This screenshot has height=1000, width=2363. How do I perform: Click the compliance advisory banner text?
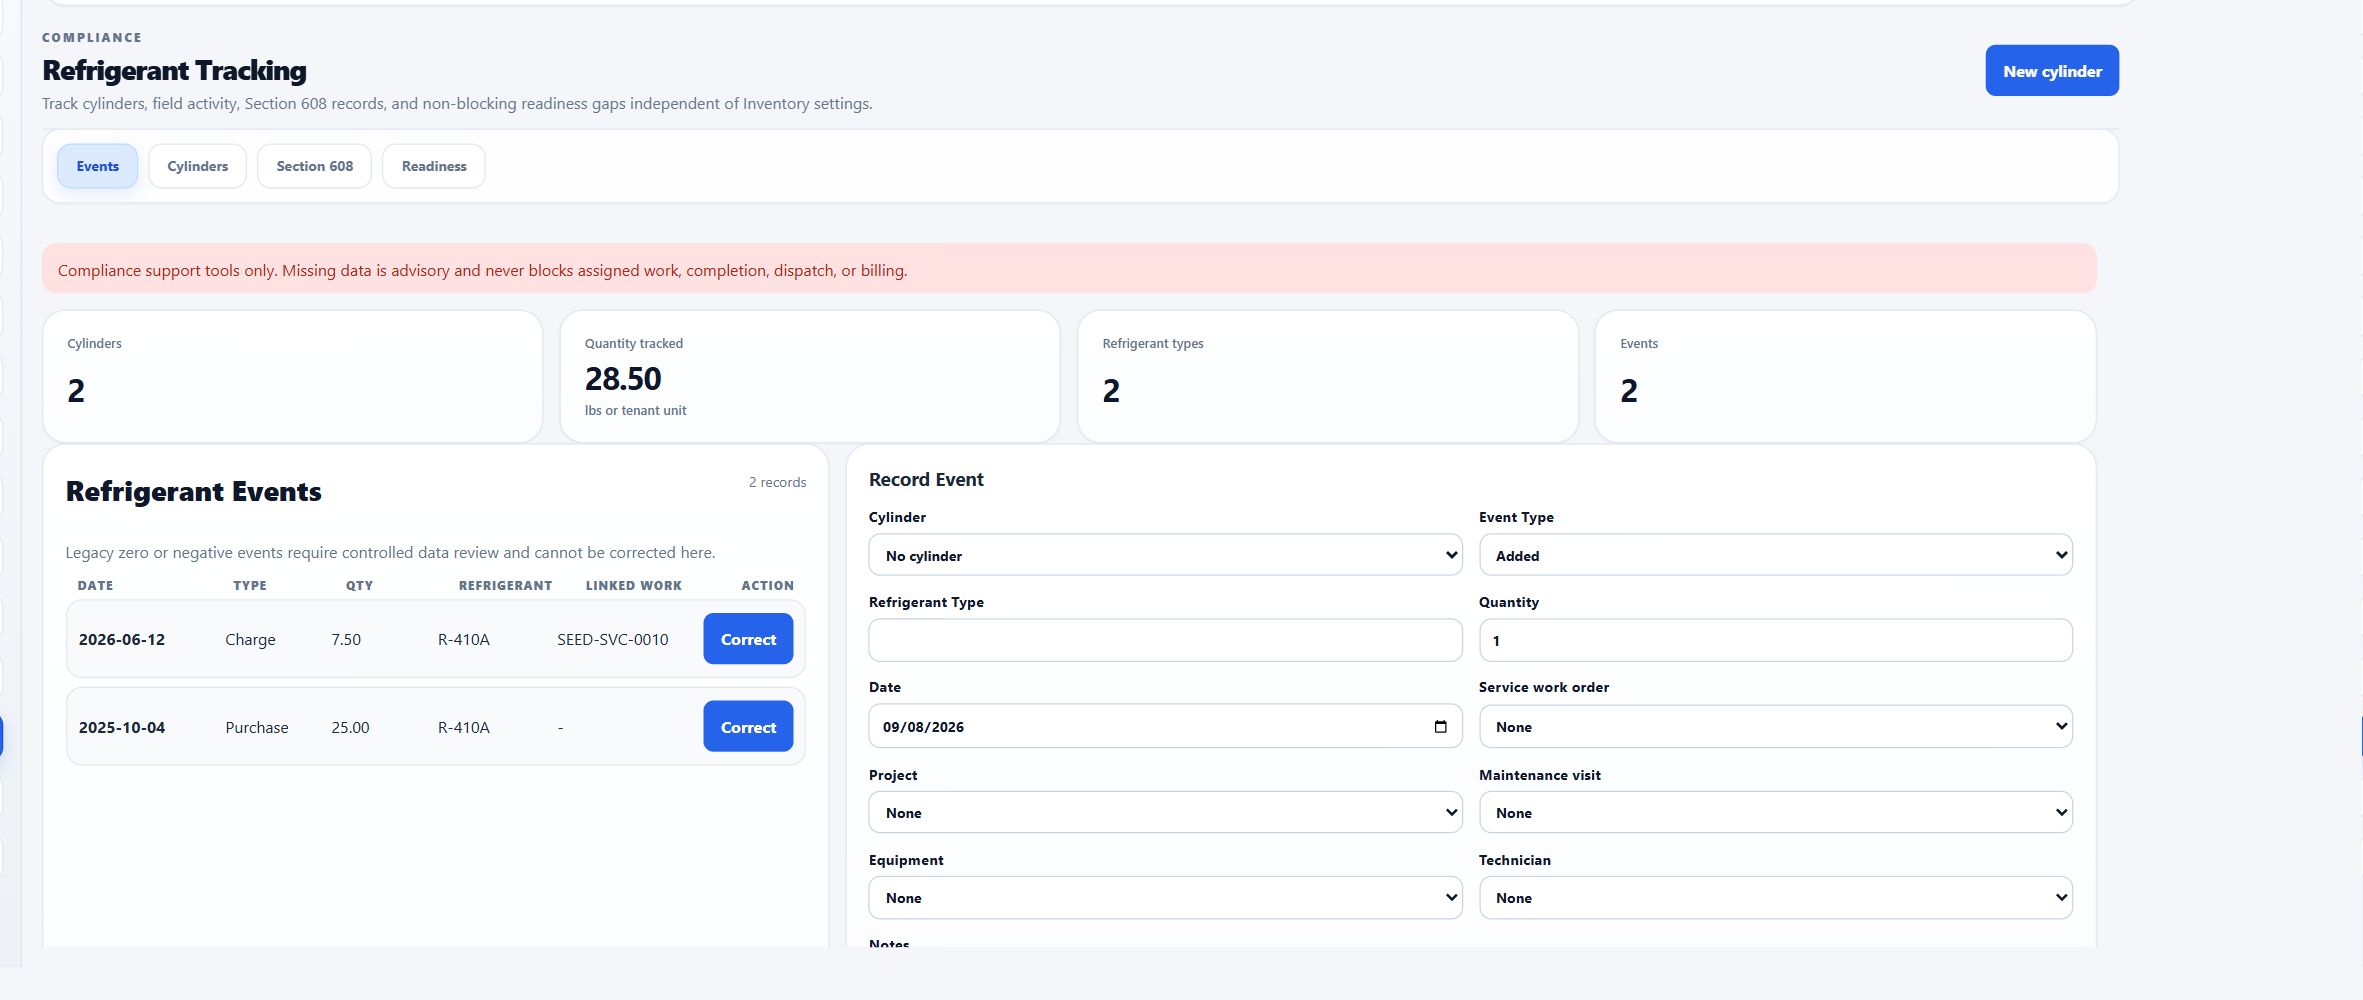tap(482, 270)
